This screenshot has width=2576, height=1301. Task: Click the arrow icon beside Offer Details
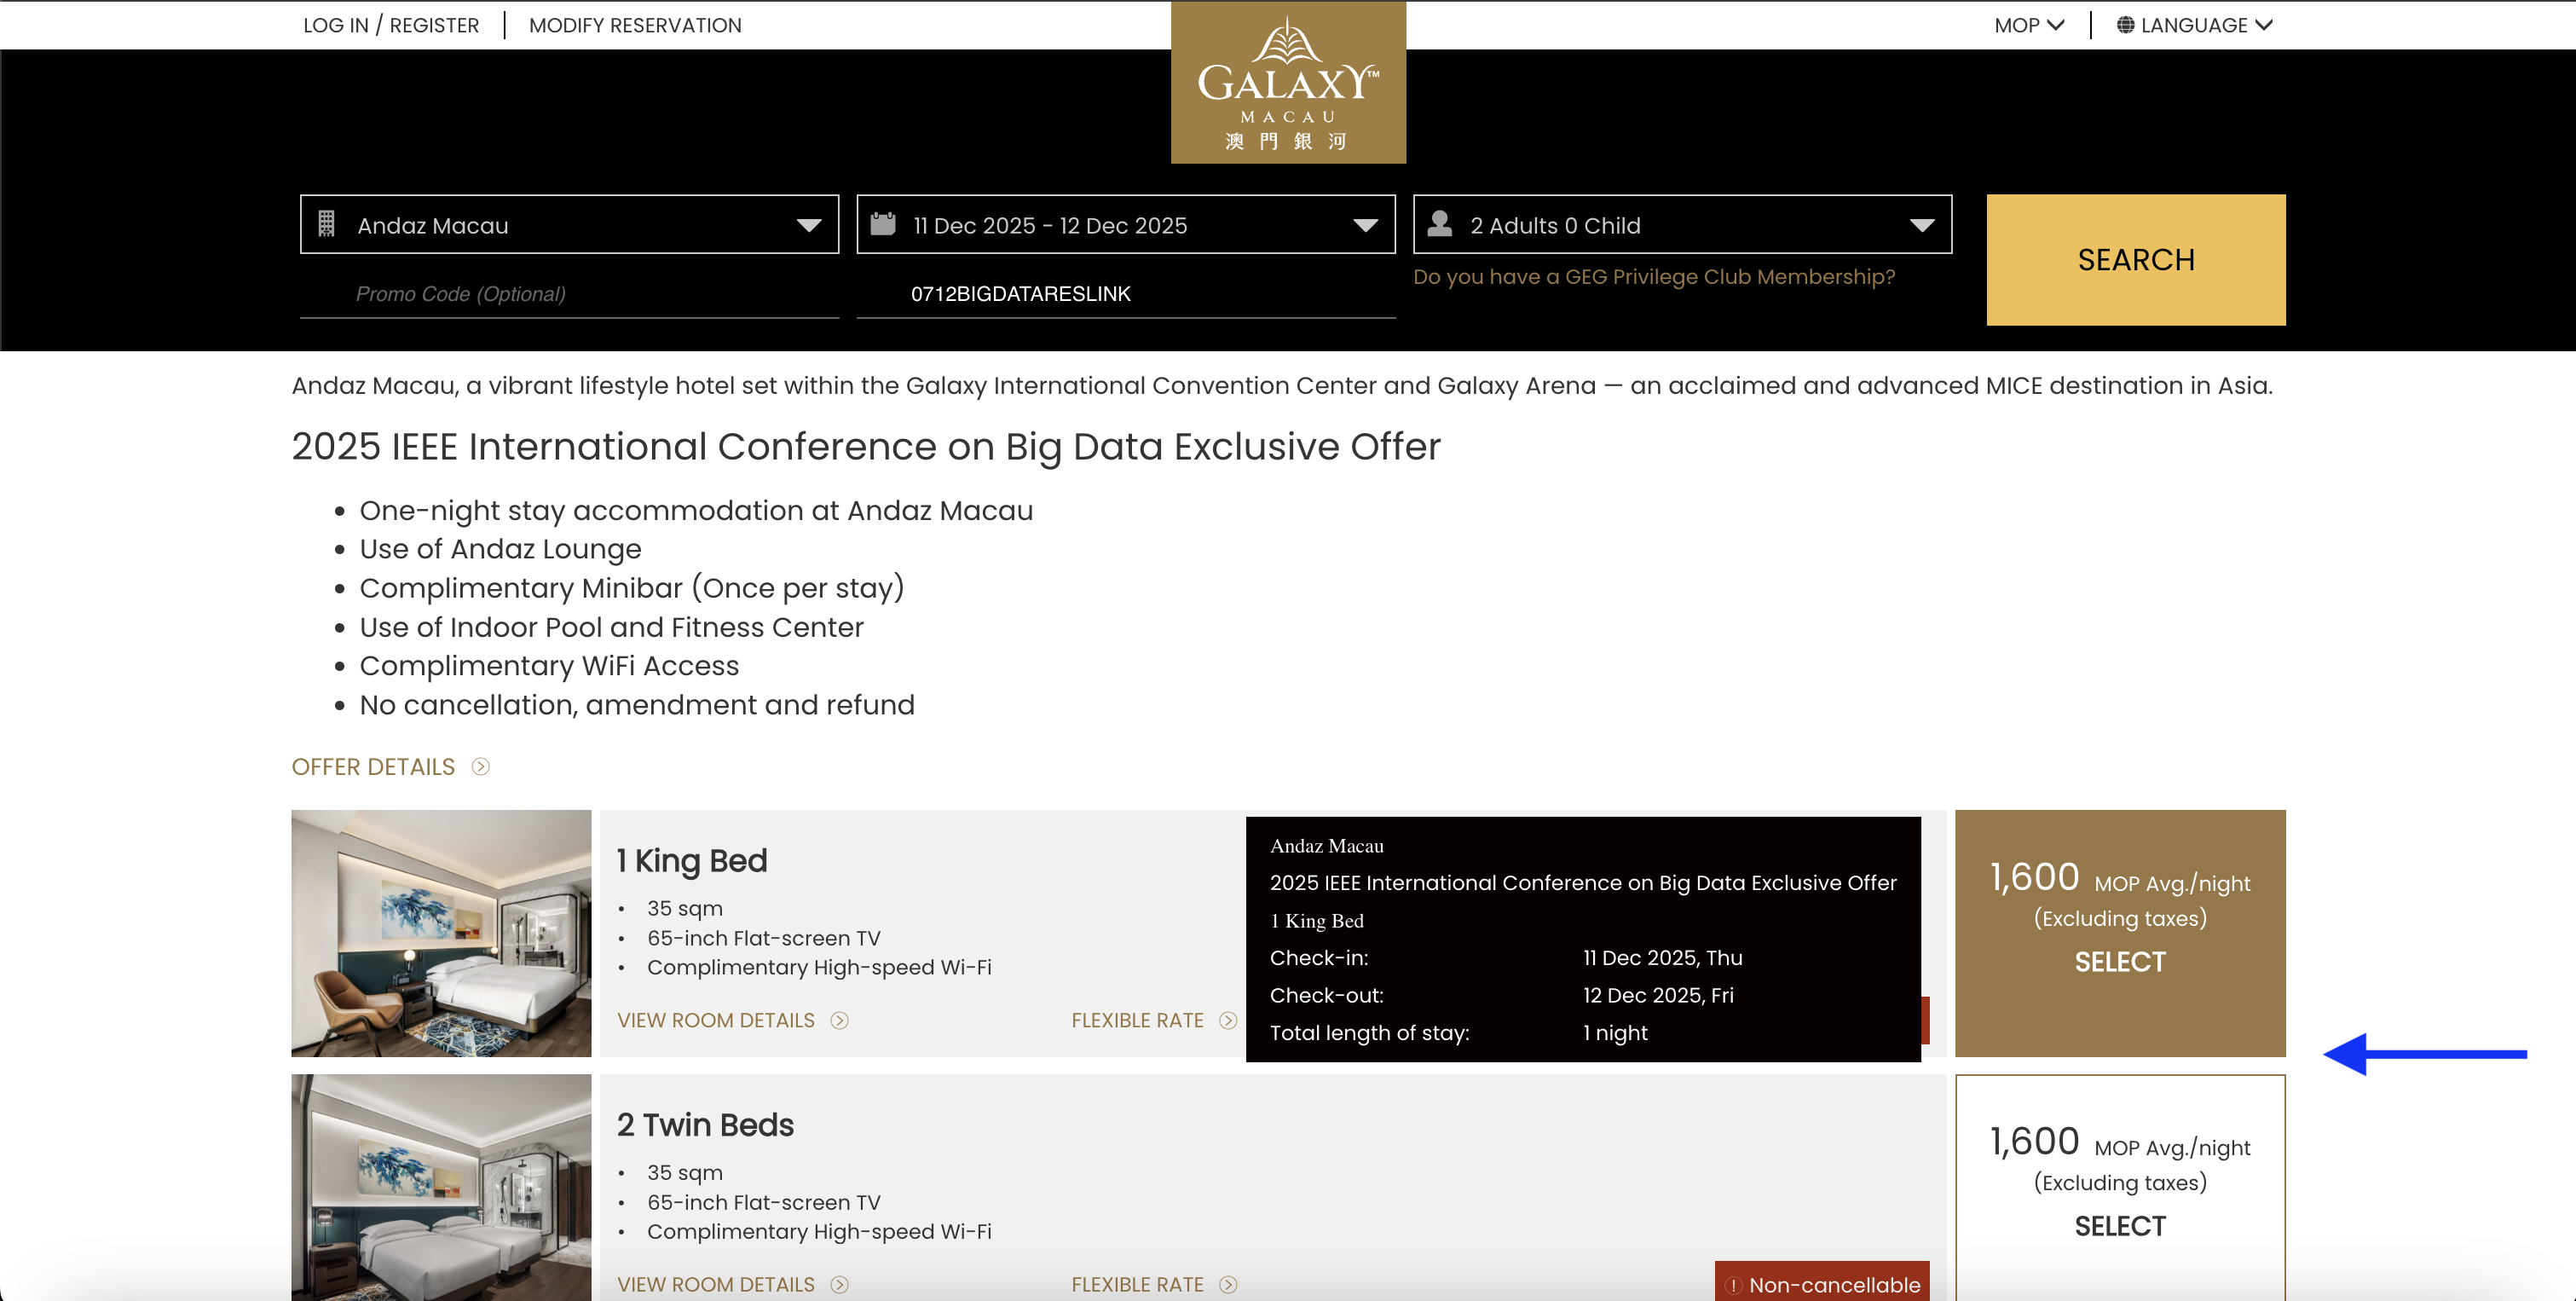tap(481, 767)
